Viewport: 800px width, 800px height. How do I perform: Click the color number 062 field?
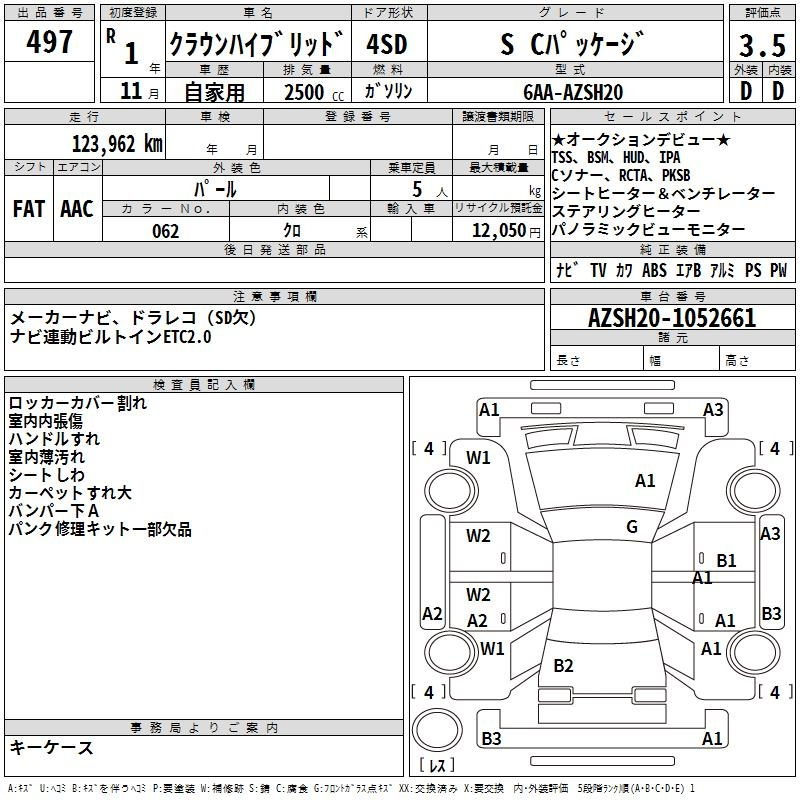(165, 231)
